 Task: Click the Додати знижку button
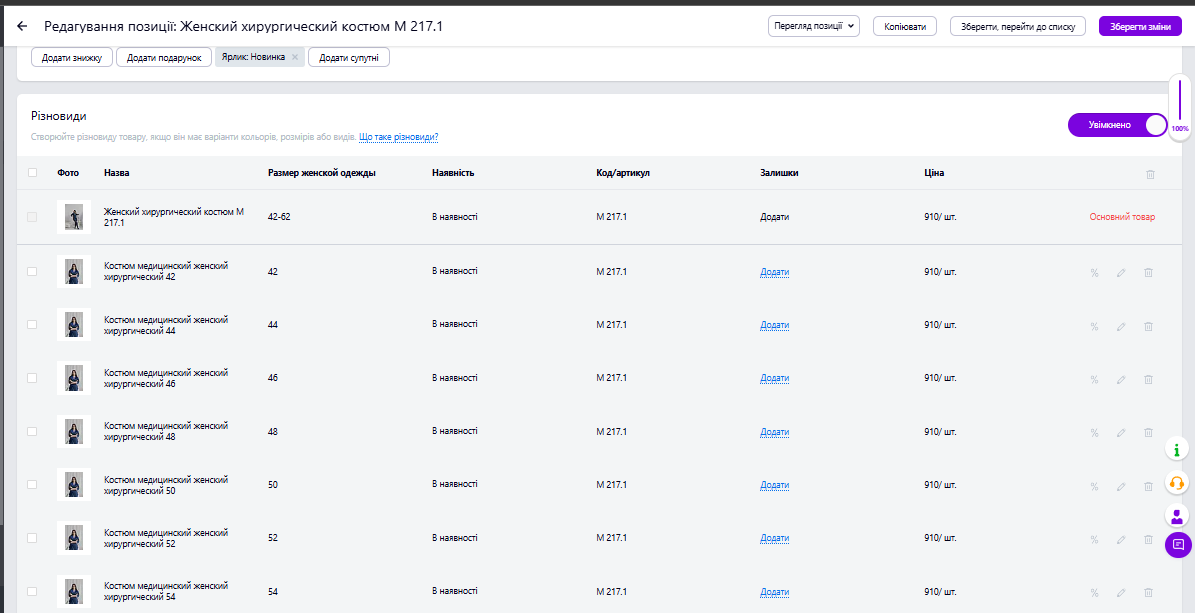click(72, 57)
